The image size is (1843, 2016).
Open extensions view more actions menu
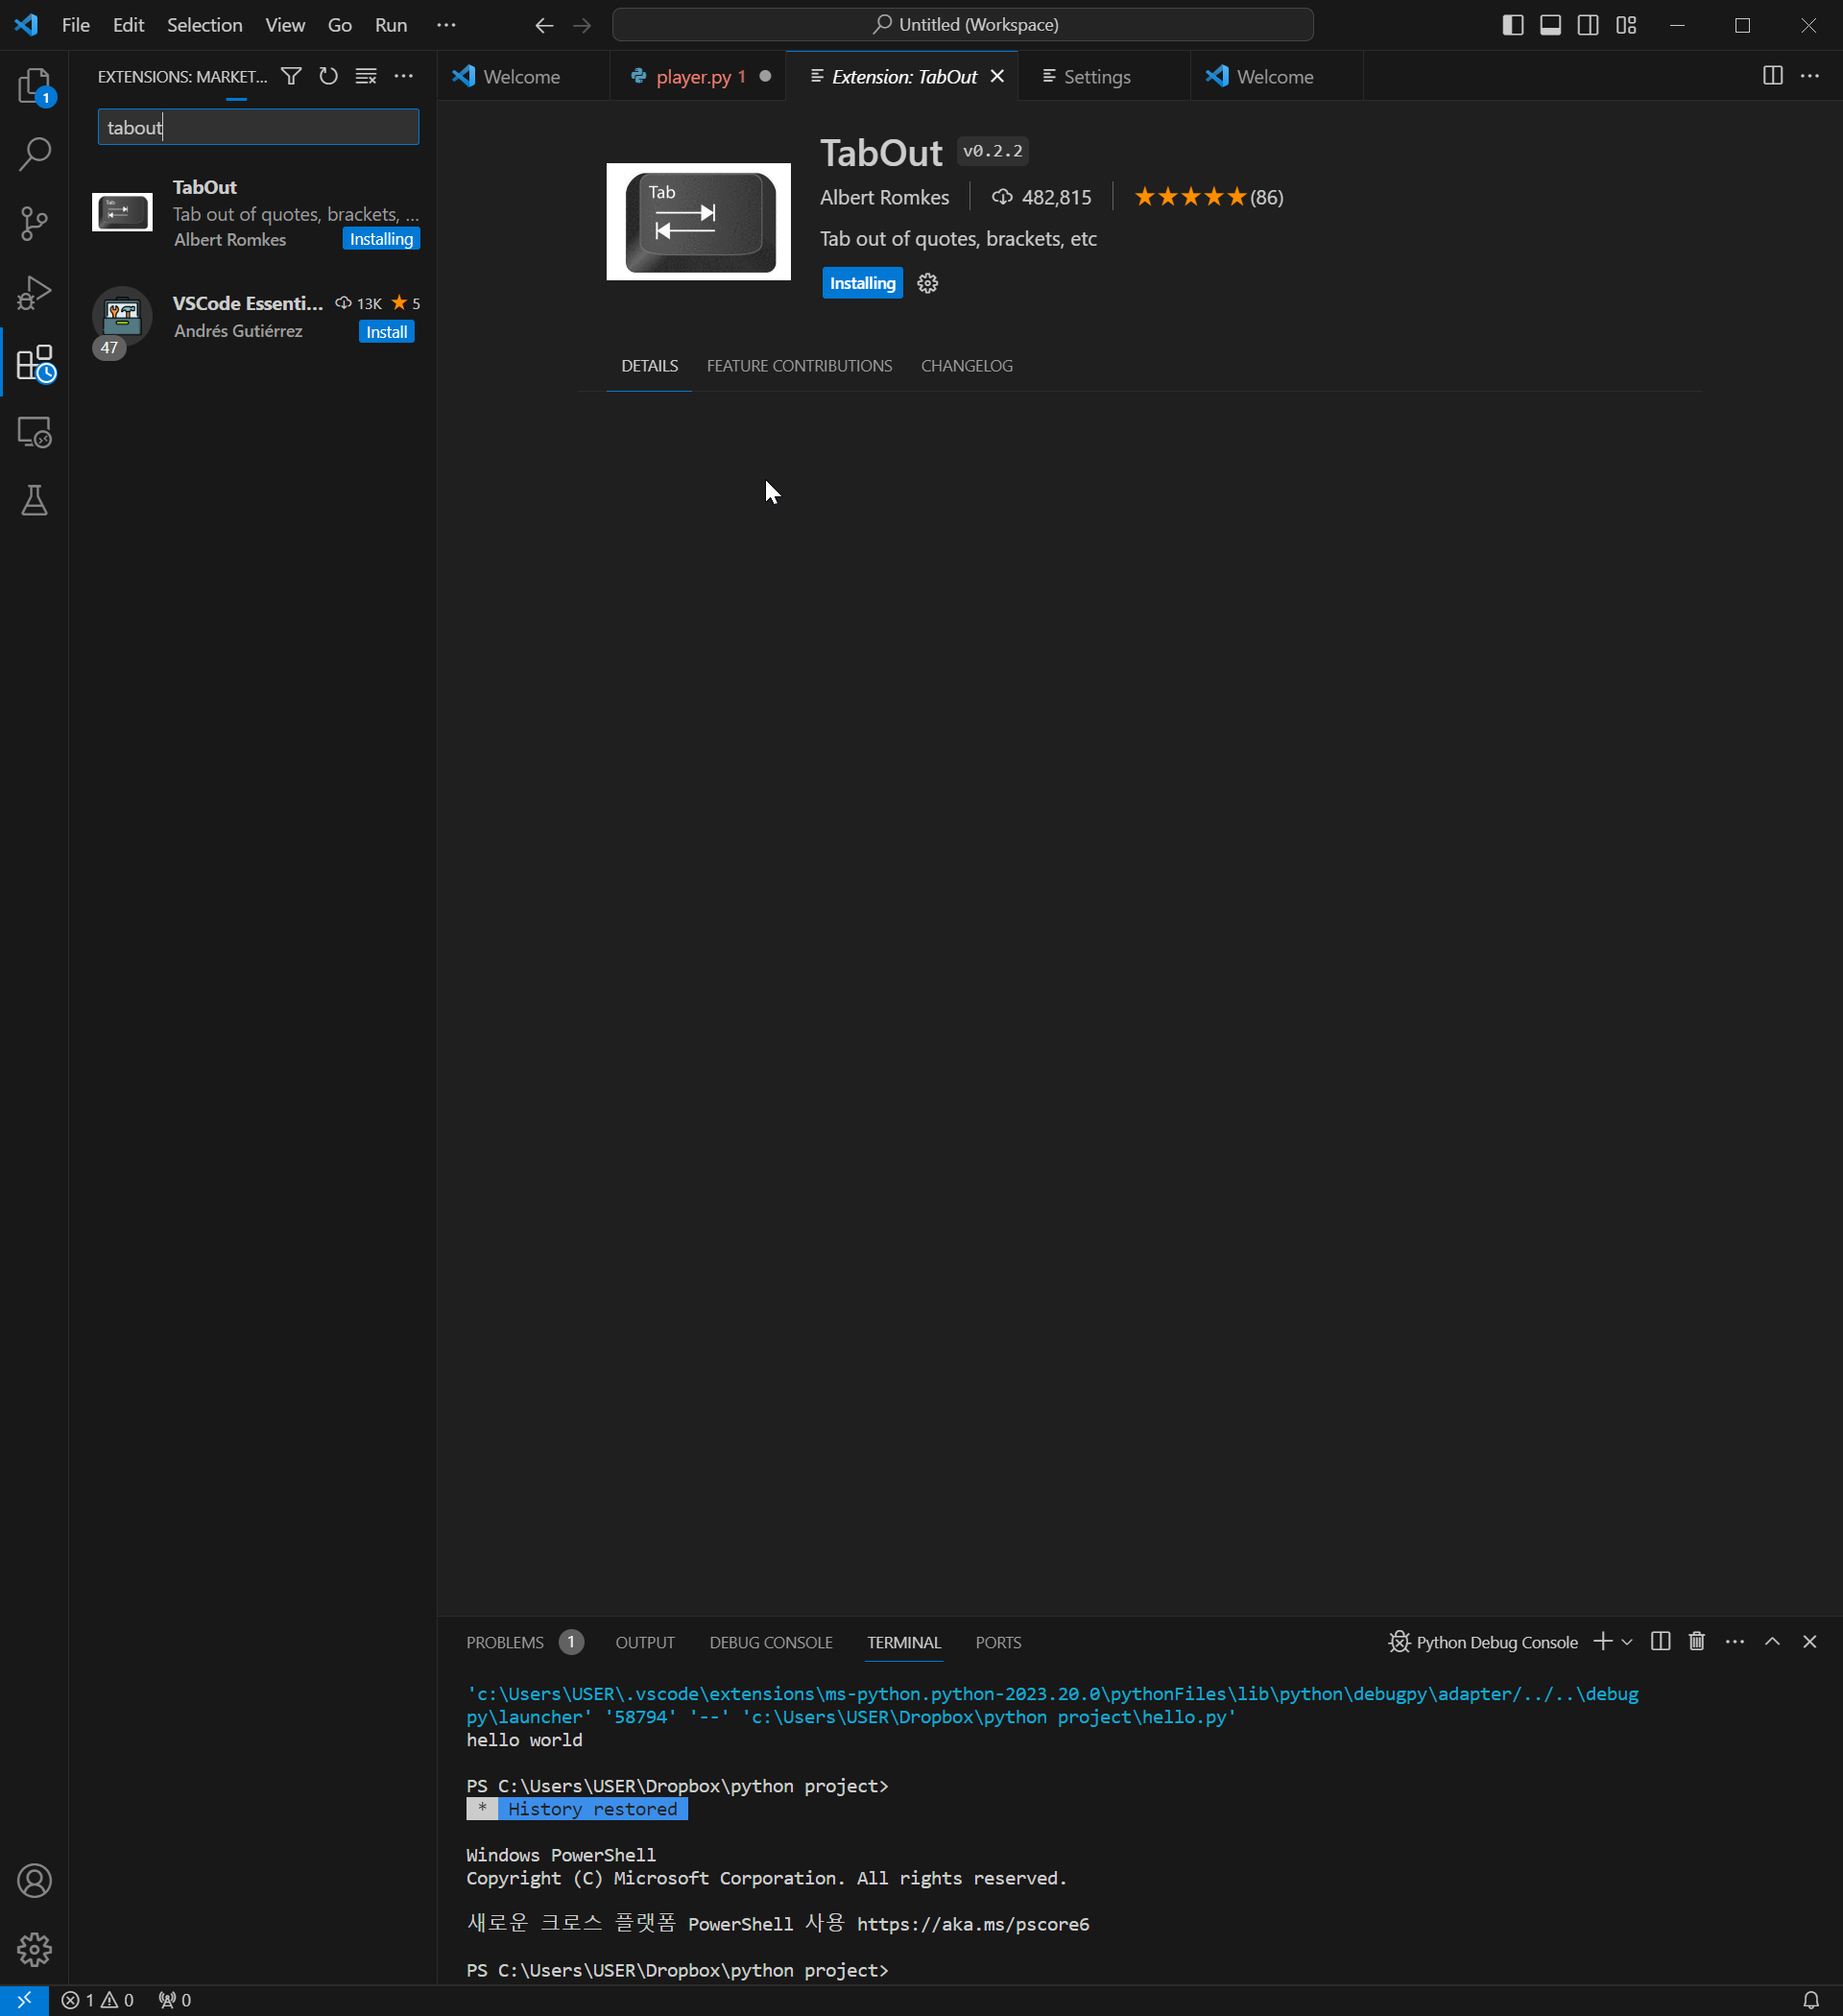[403, 76]
